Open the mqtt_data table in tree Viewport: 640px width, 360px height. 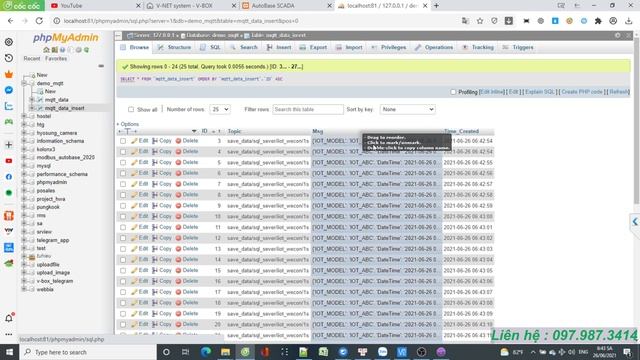[56, 100]
